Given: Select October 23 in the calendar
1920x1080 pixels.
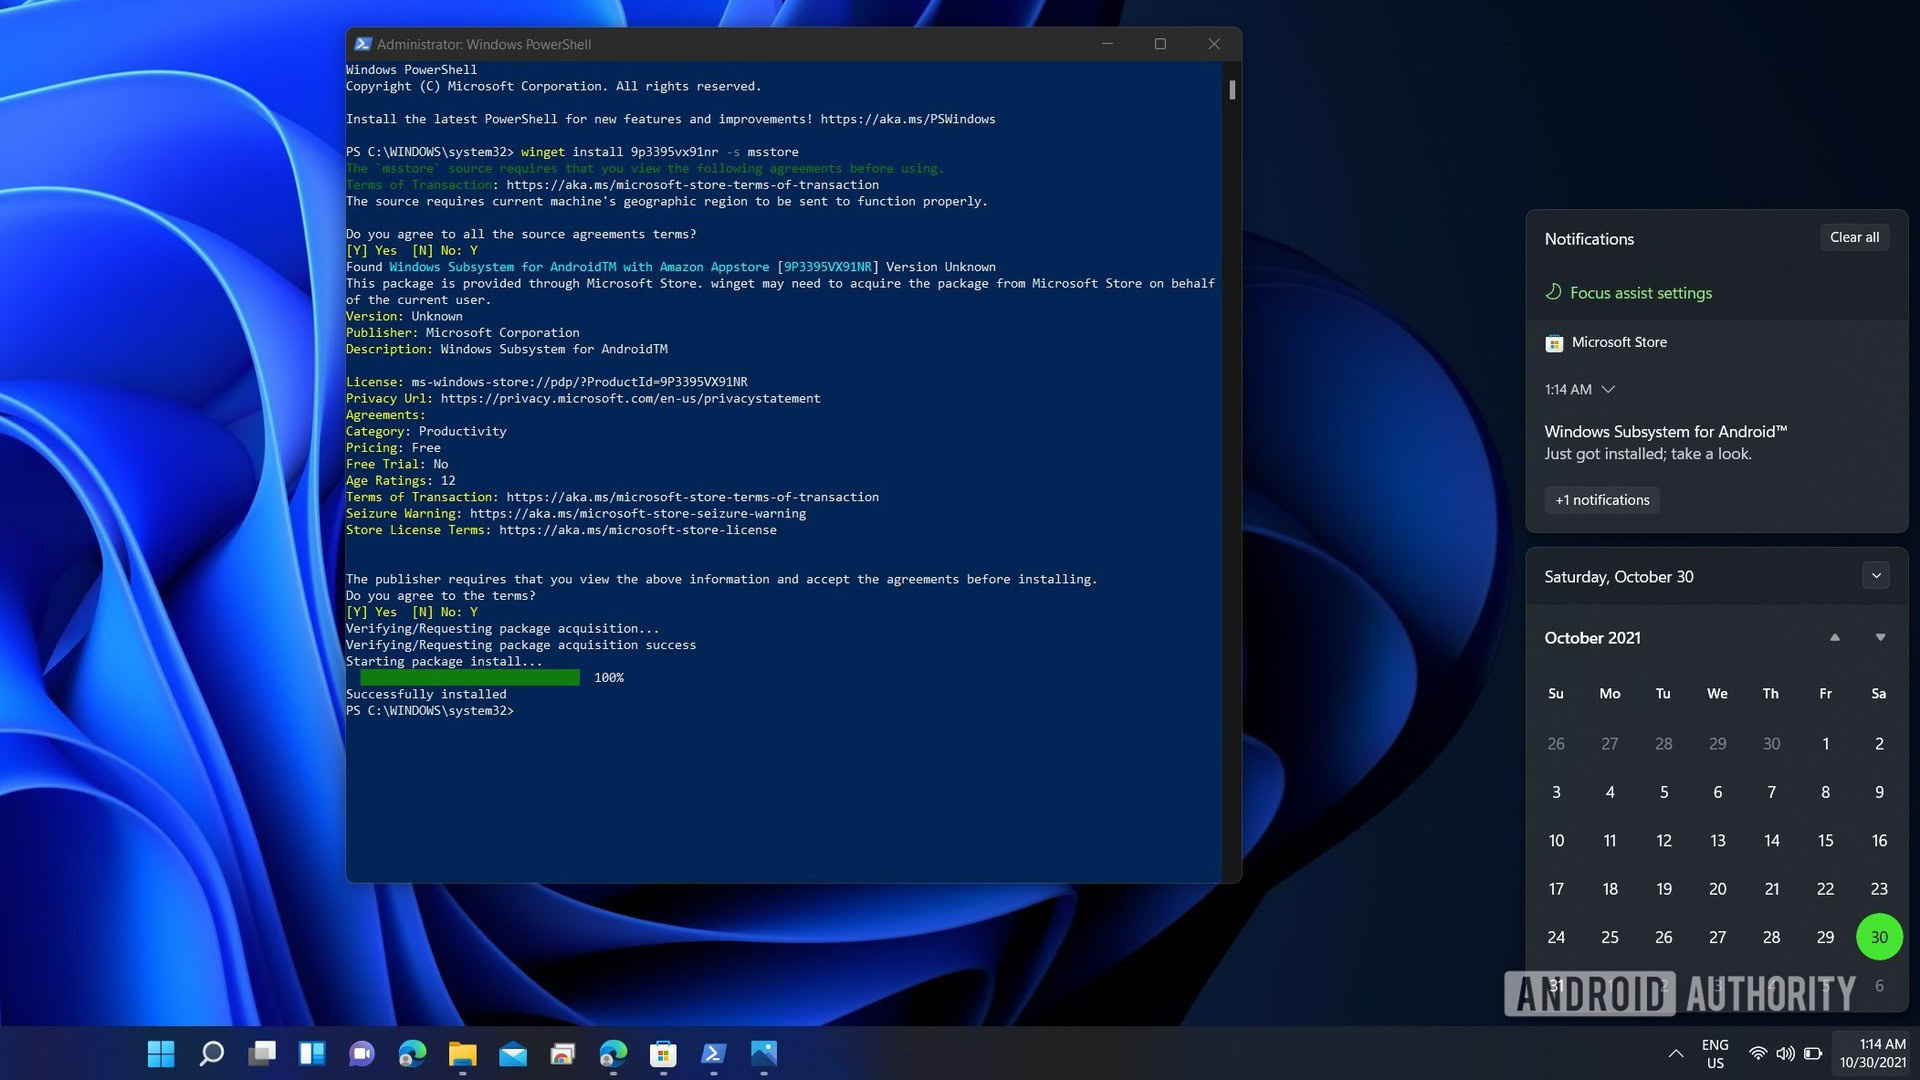Looking at the screenshot, I should [1879, 889].
